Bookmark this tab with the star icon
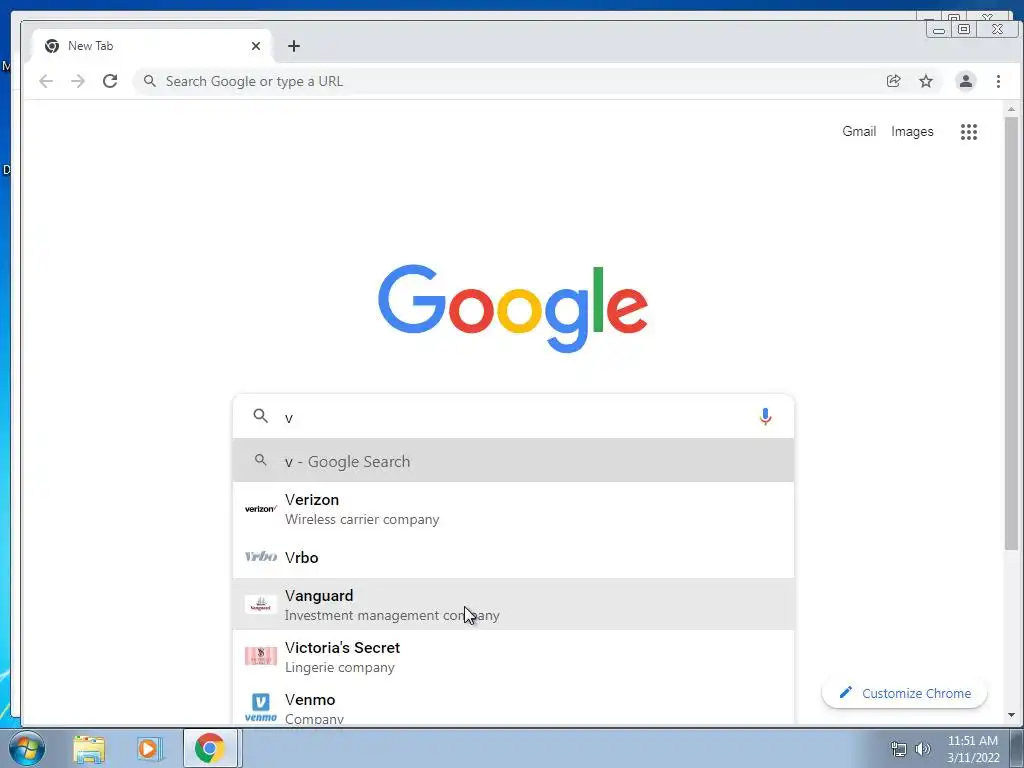 pyautogui.click(x=925, y=81)
